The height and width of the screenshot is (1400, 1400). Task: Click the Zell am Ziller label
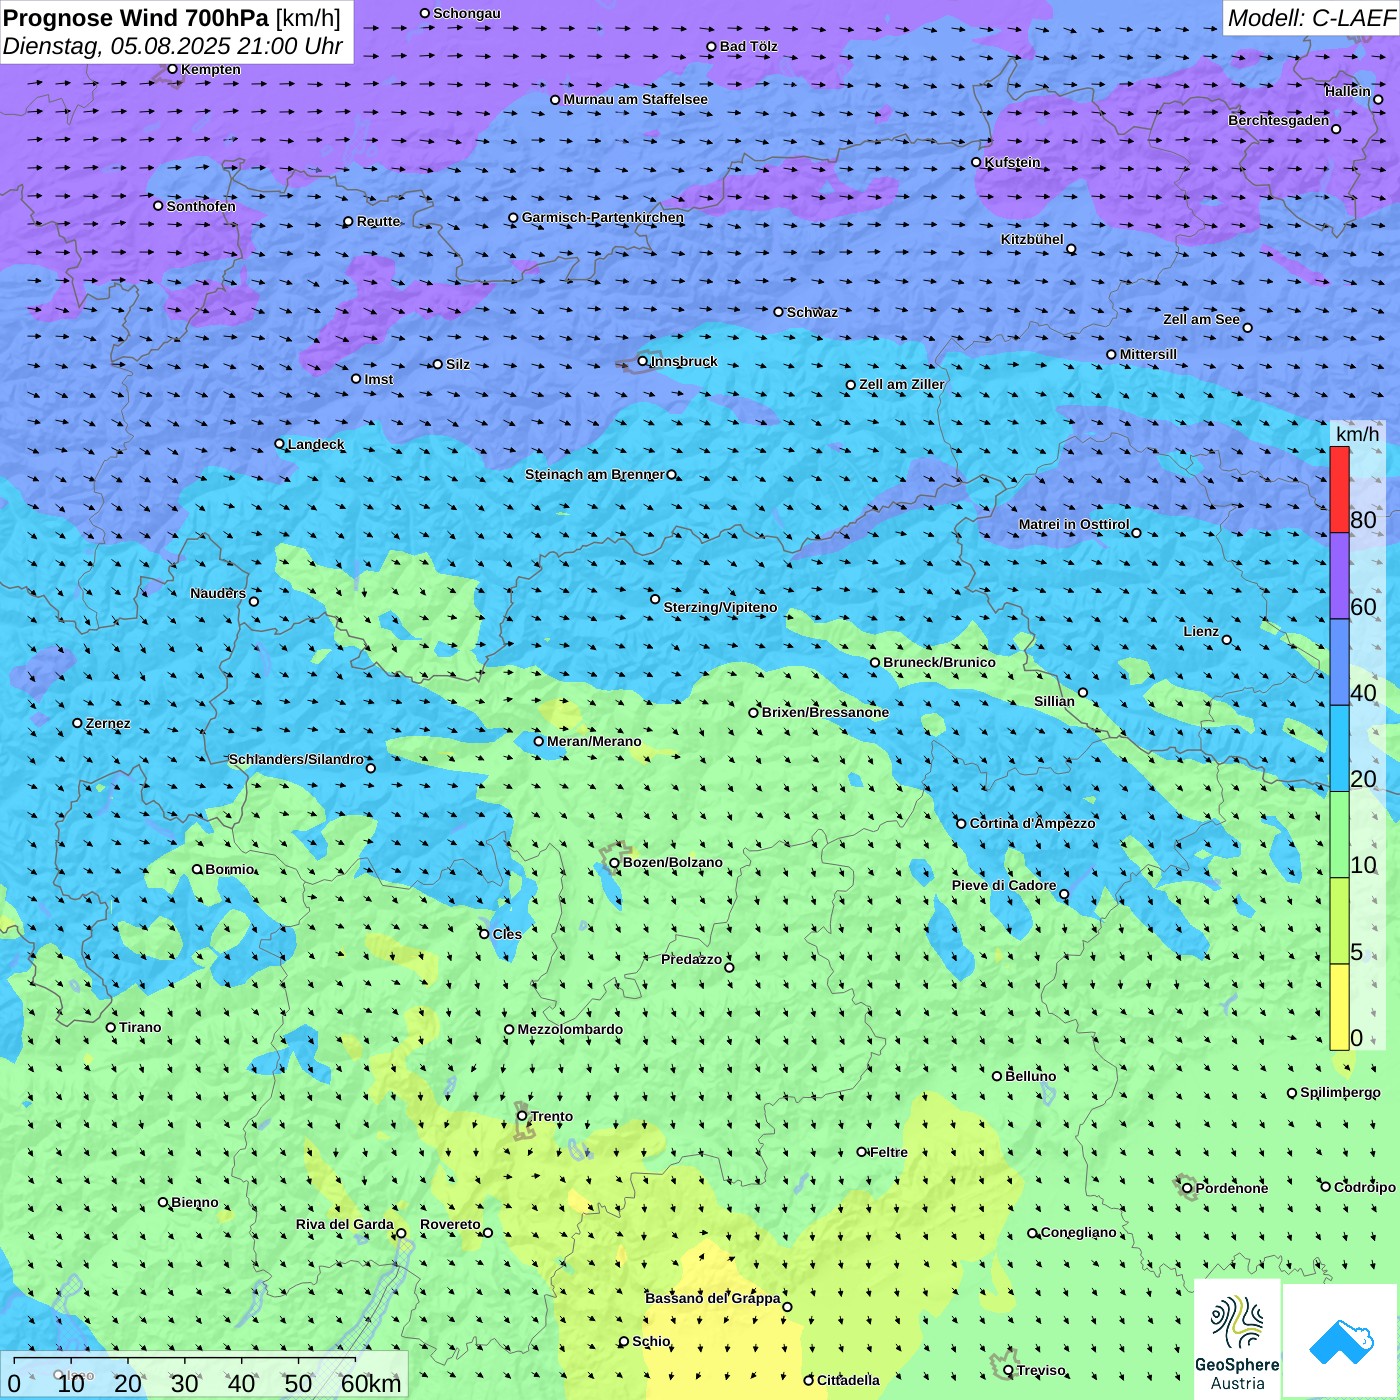902,384
